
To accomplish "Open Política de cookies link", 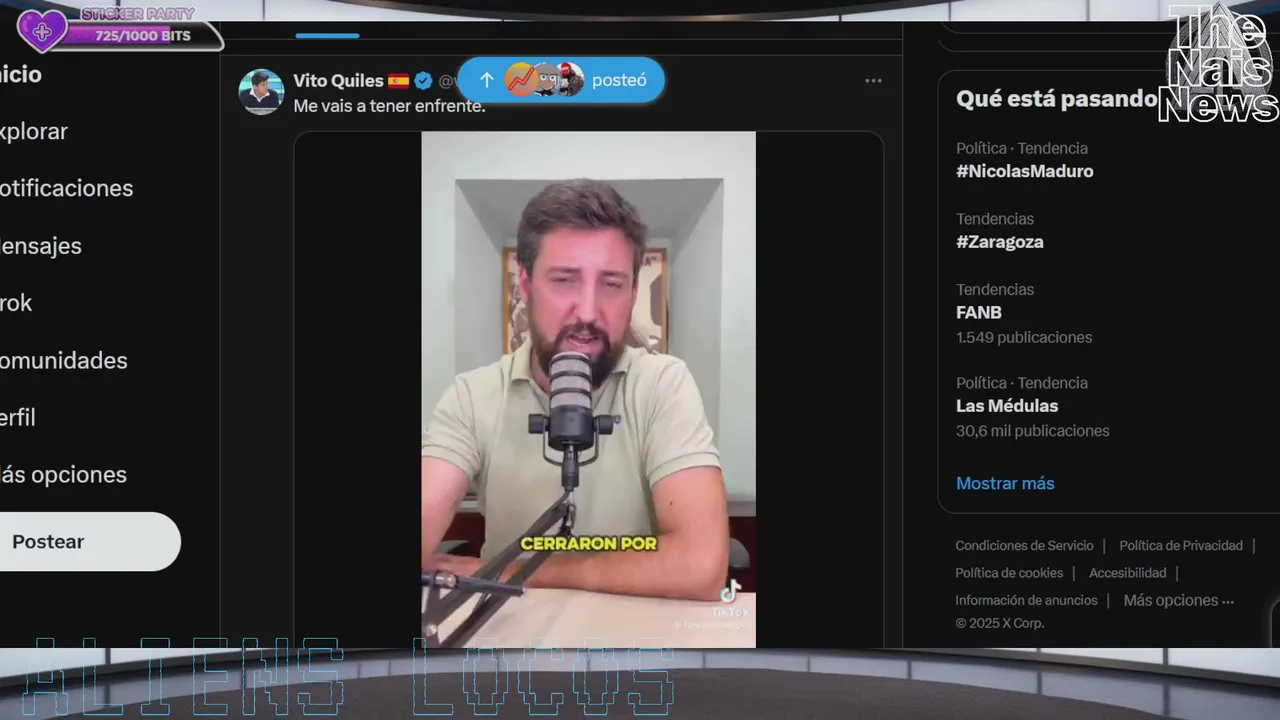I will pos(1009,573).
